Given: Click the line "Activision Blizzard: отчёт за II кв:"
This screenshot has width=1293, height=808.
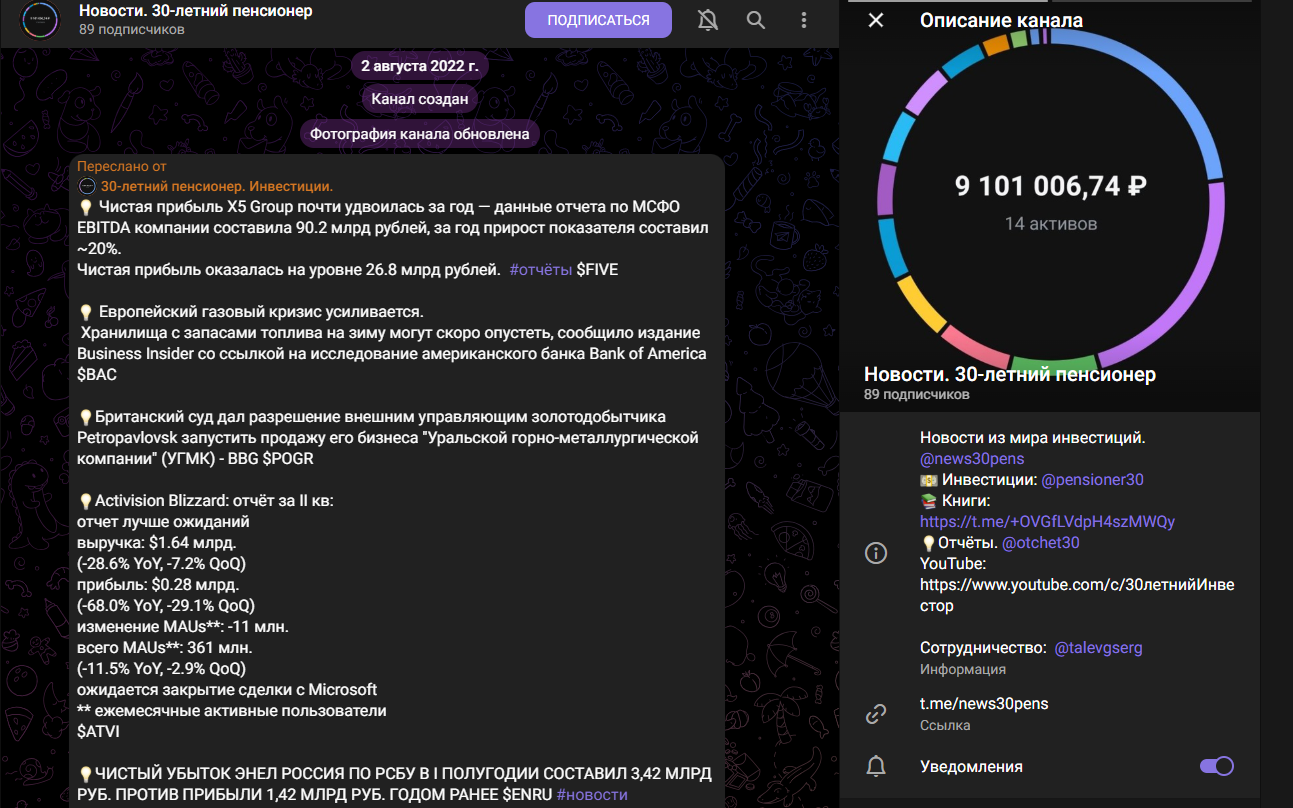Looking at the screenshot, I should 206,501.
